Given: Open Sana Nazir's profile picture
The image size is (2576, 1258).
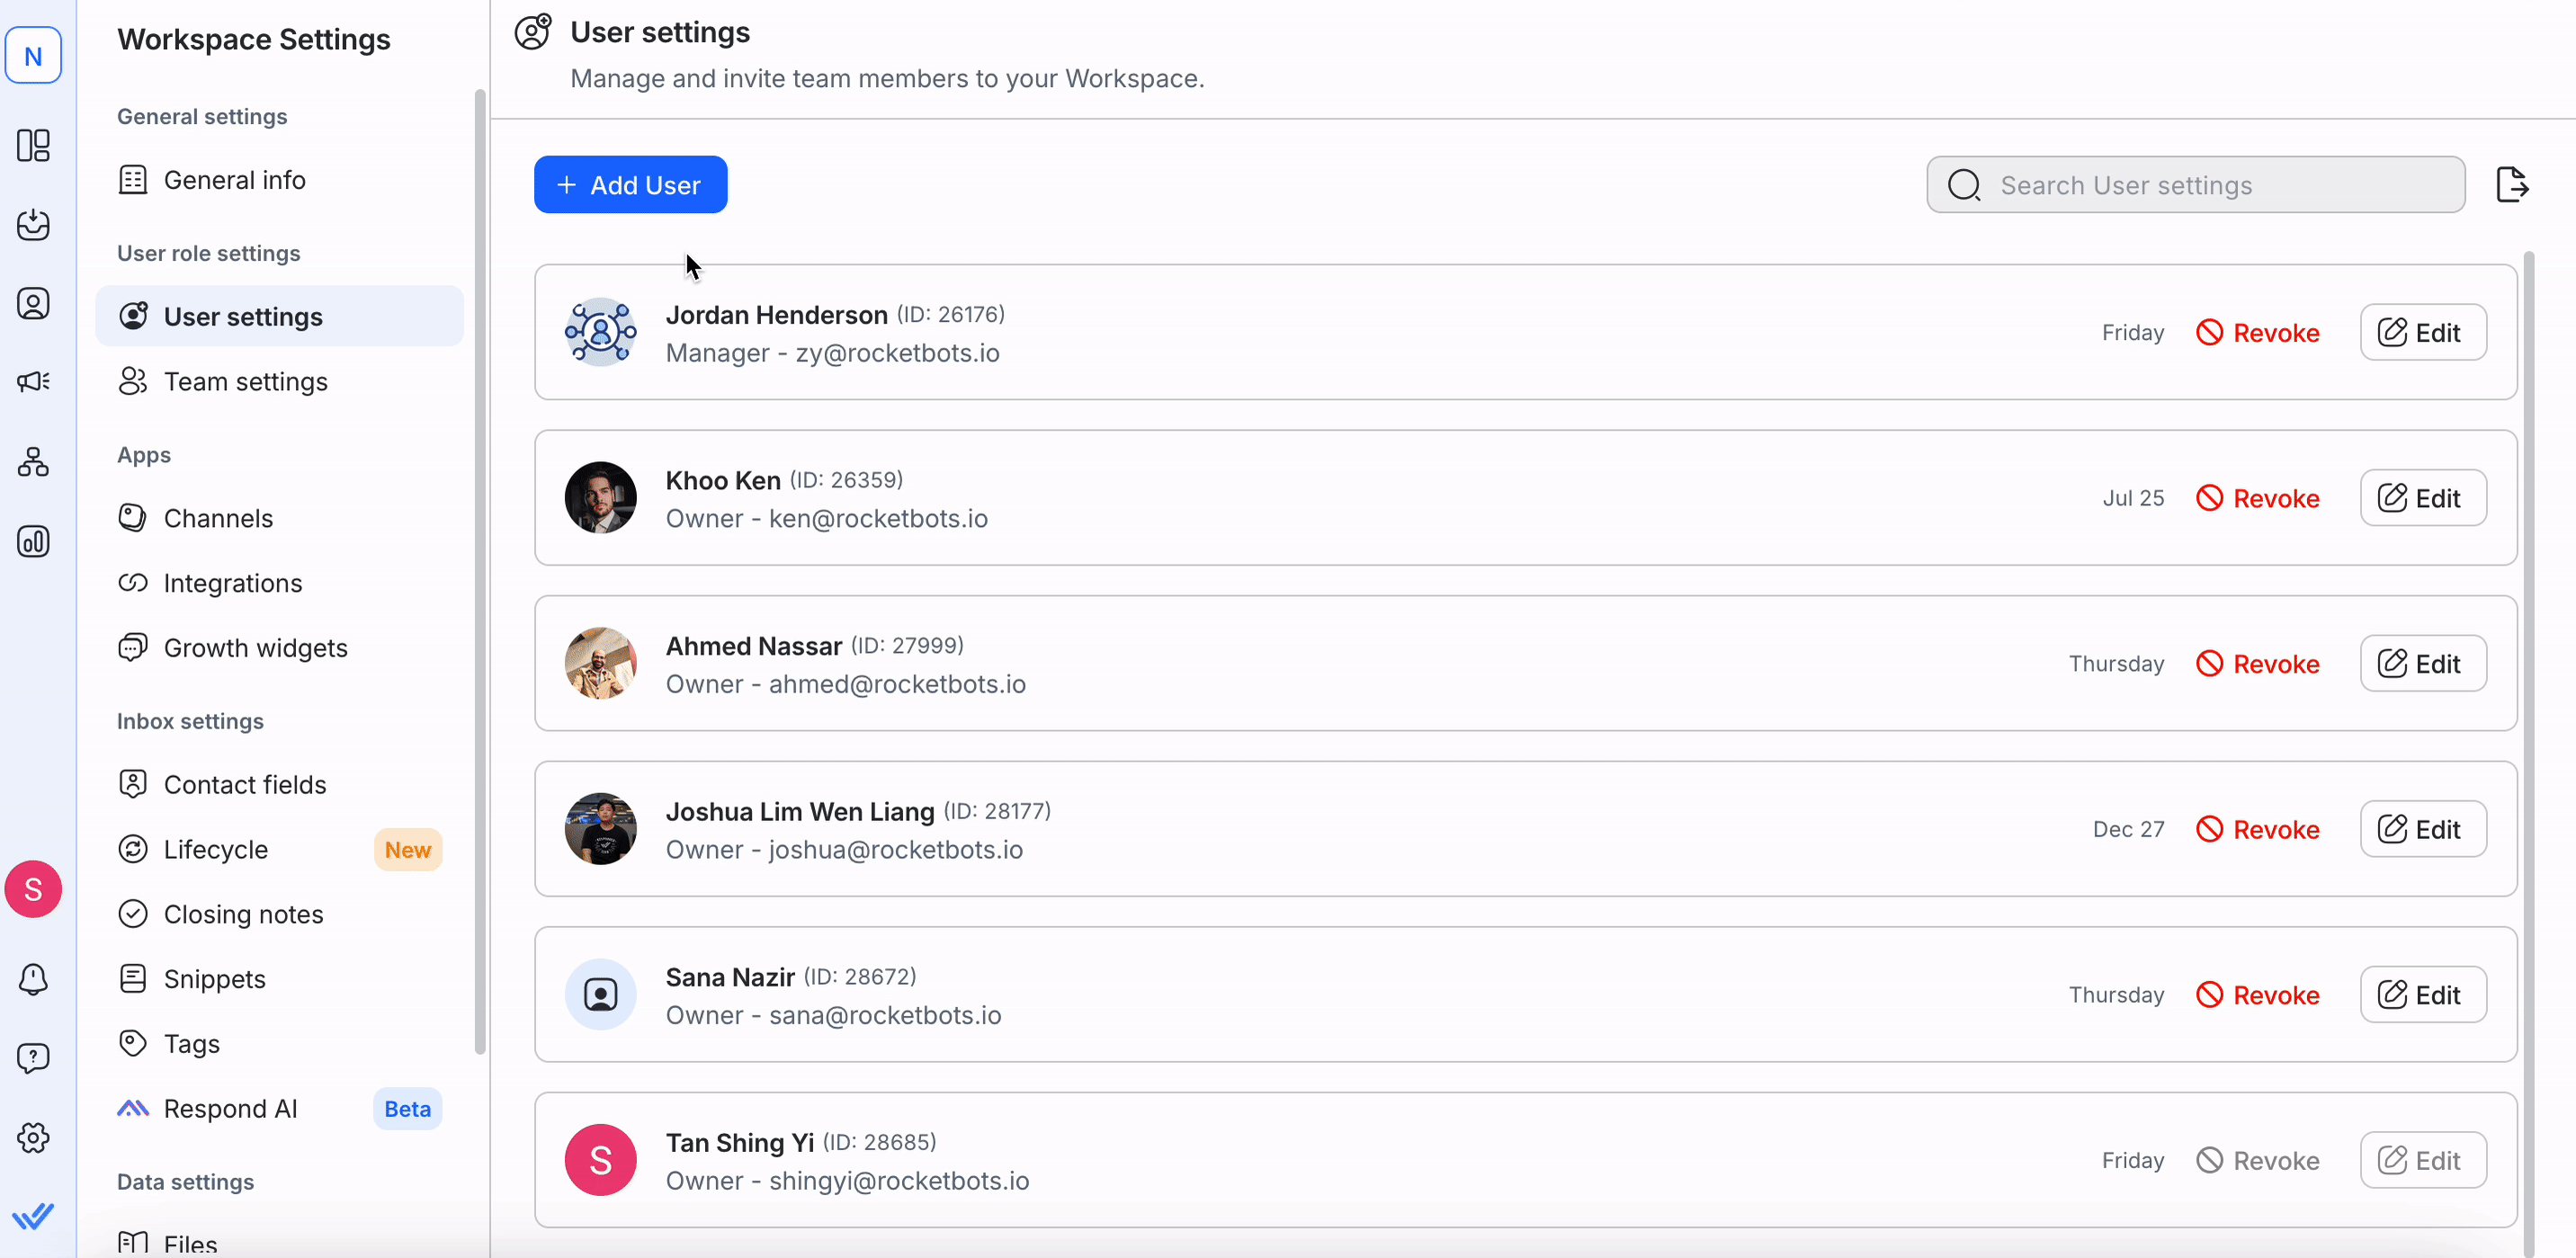Looking at the screenshot, I should 600,994.
